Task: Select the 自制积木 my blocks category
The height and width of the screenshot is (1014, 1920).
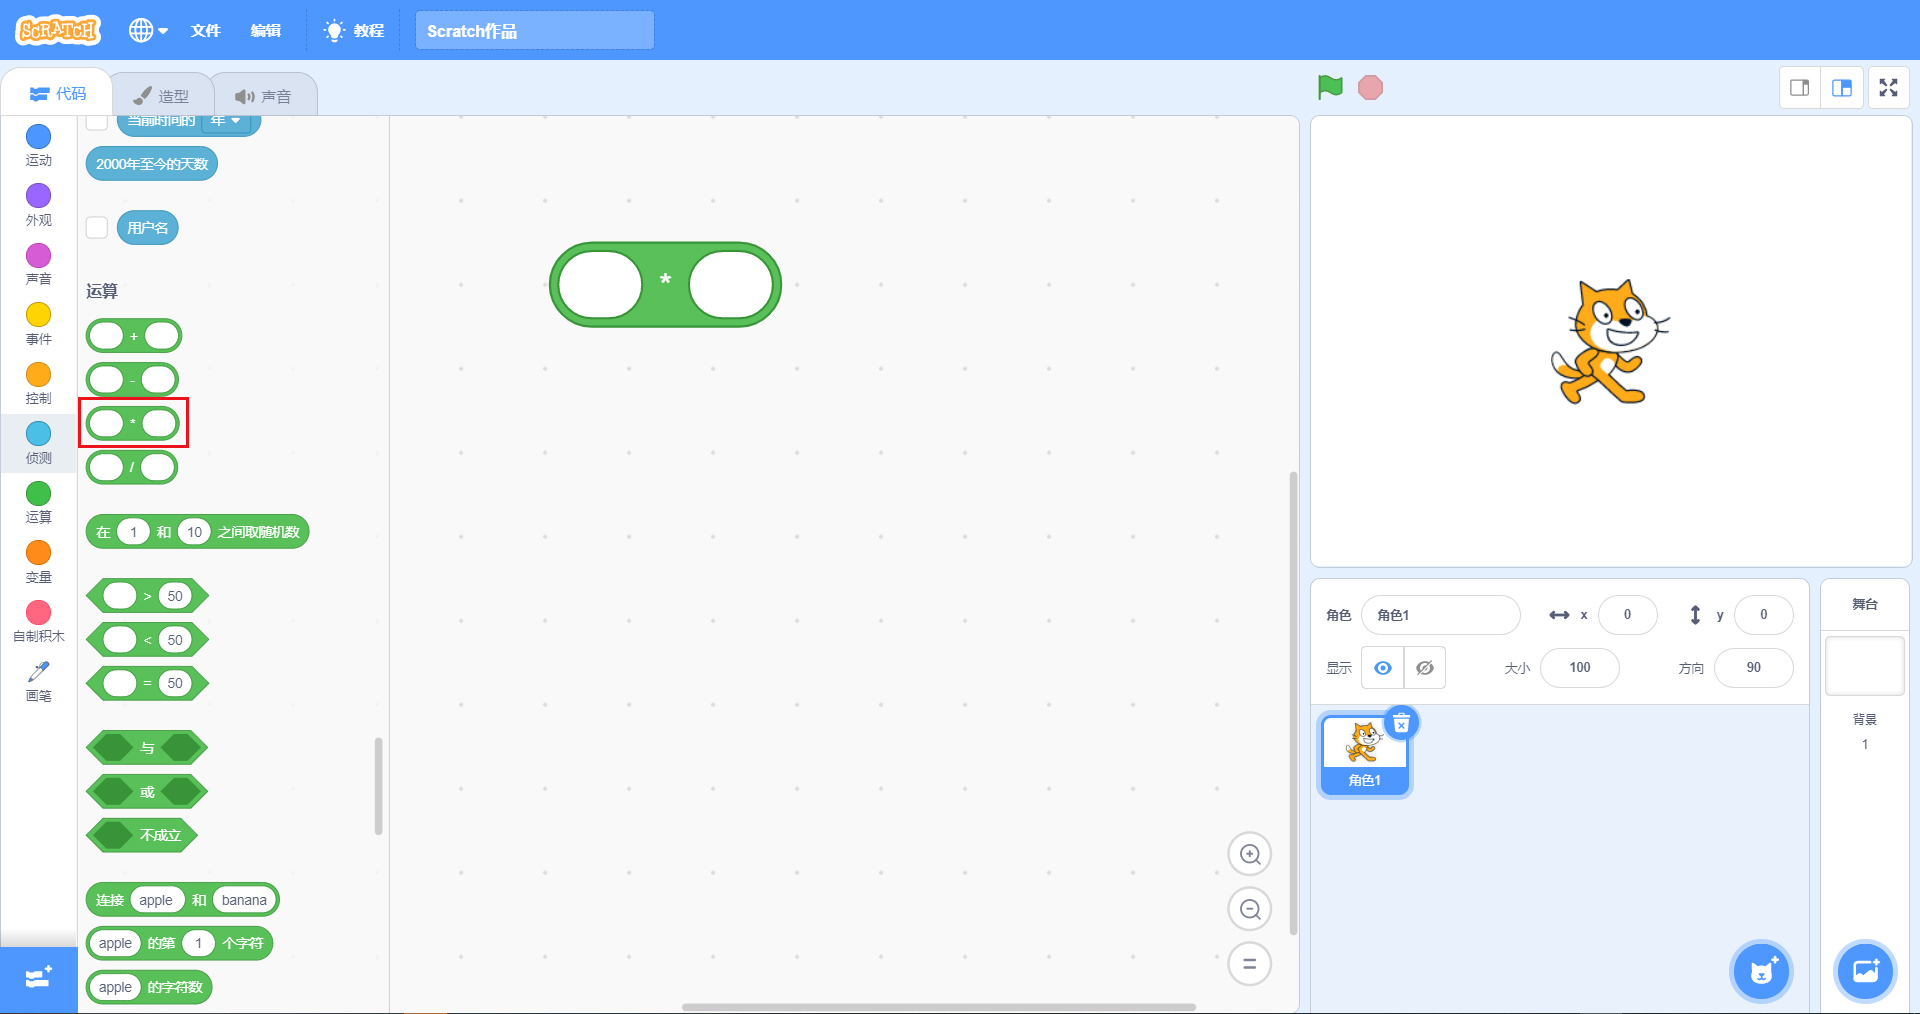Action: 39,622
